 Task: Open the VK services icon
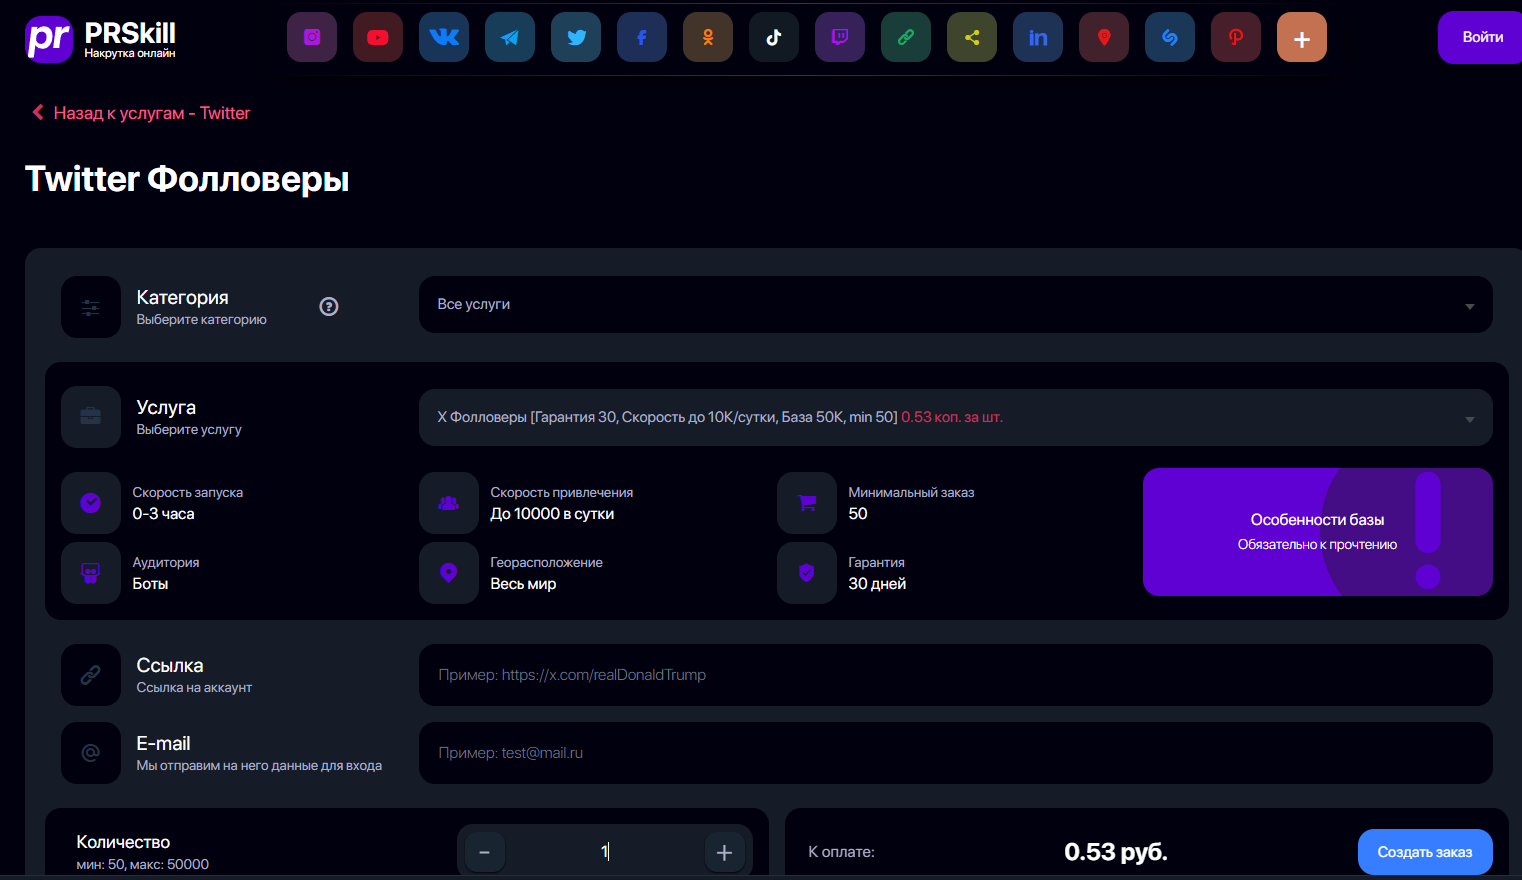444,37
